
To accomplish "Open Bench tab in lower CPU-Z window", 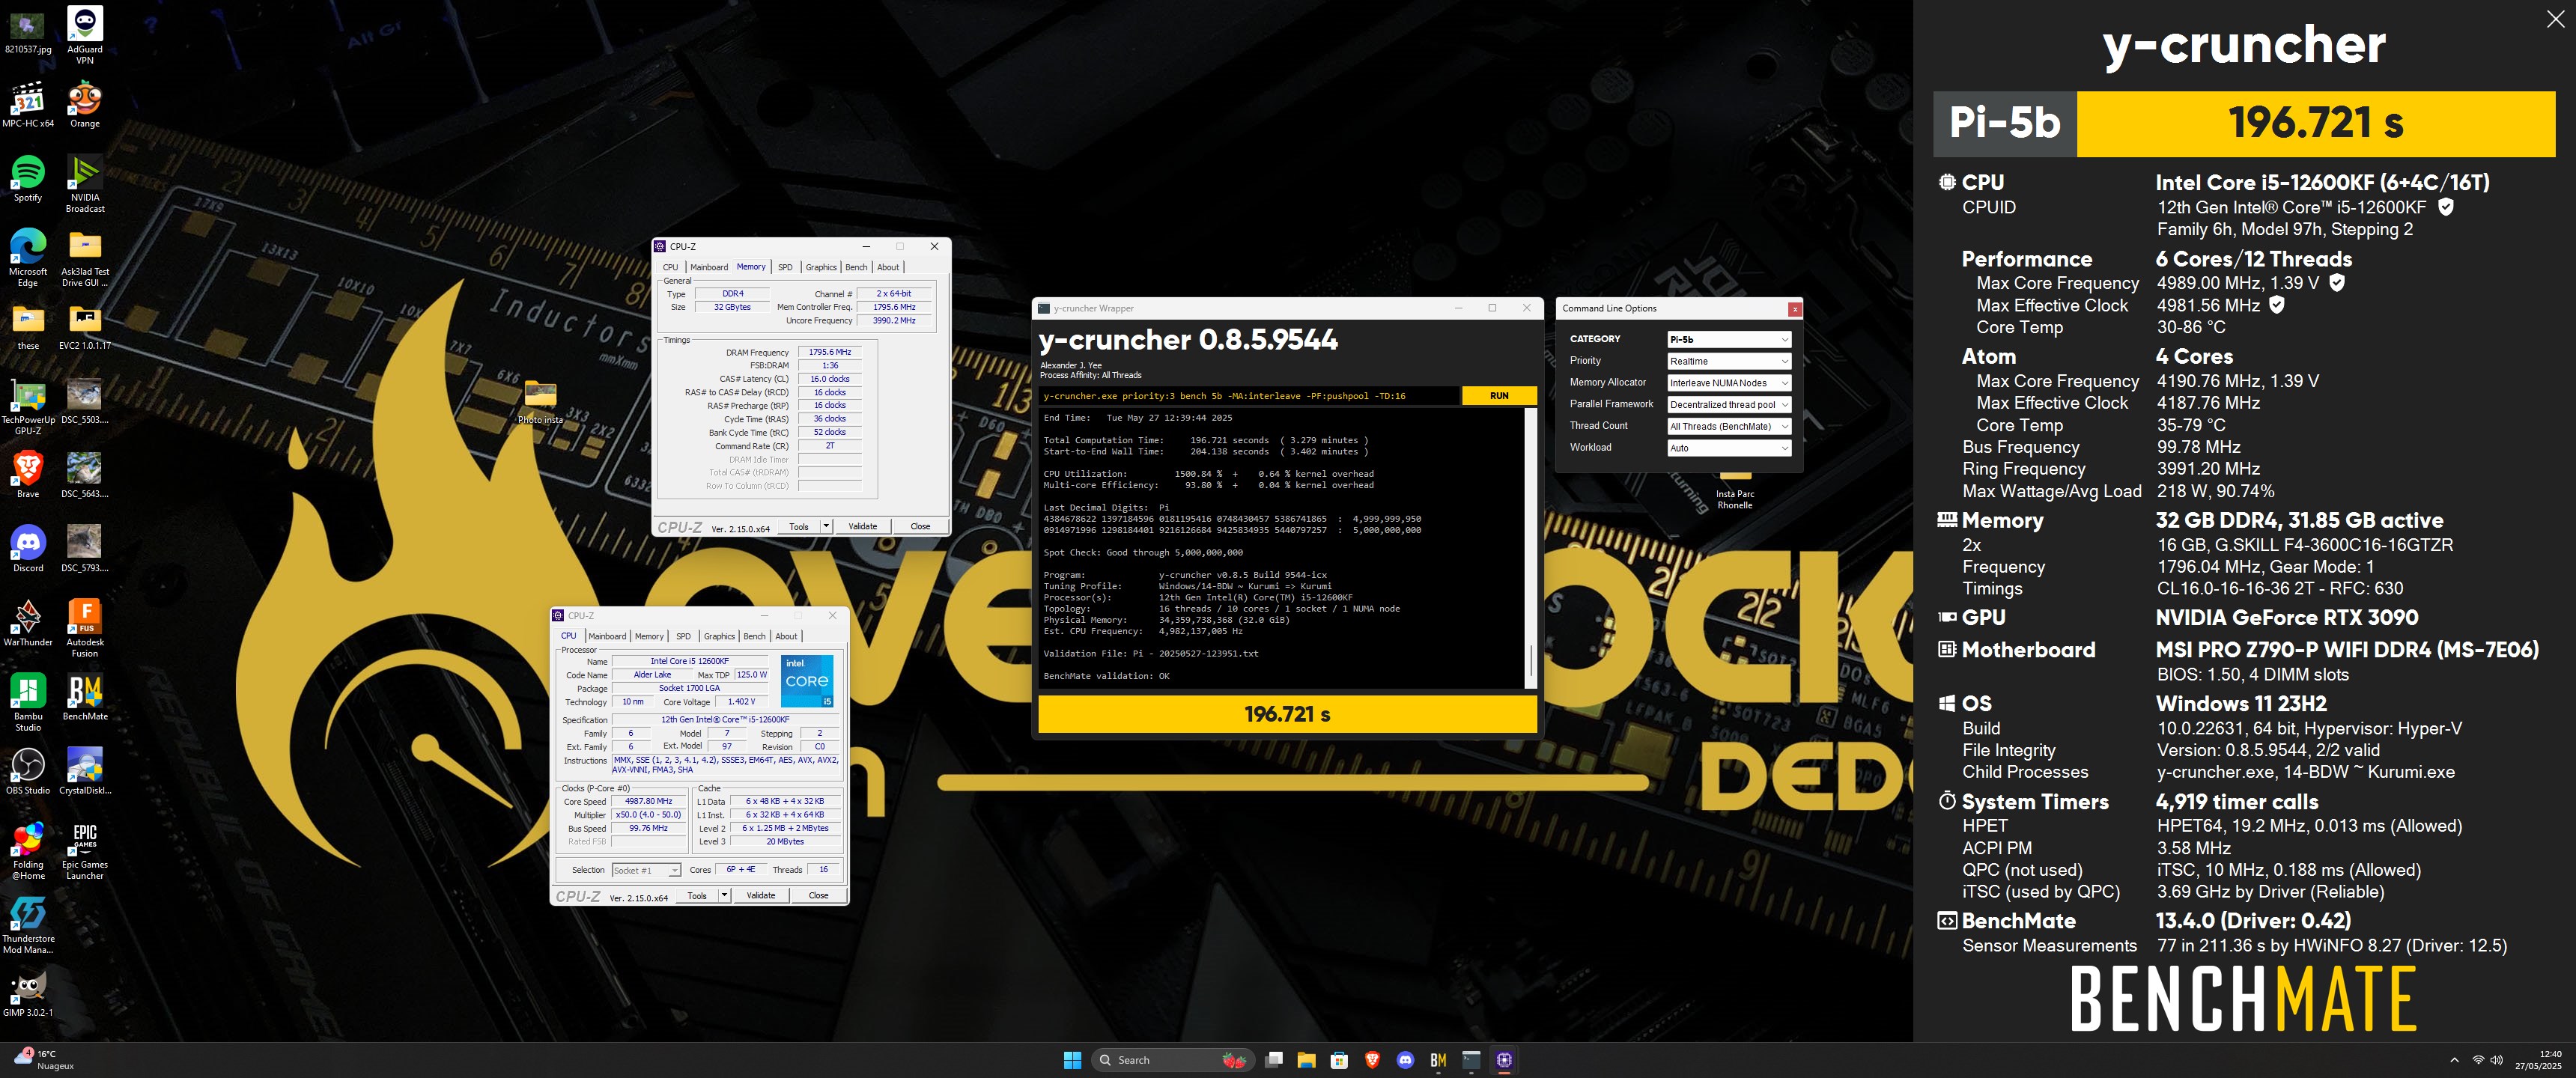I will tap(754, 636).
